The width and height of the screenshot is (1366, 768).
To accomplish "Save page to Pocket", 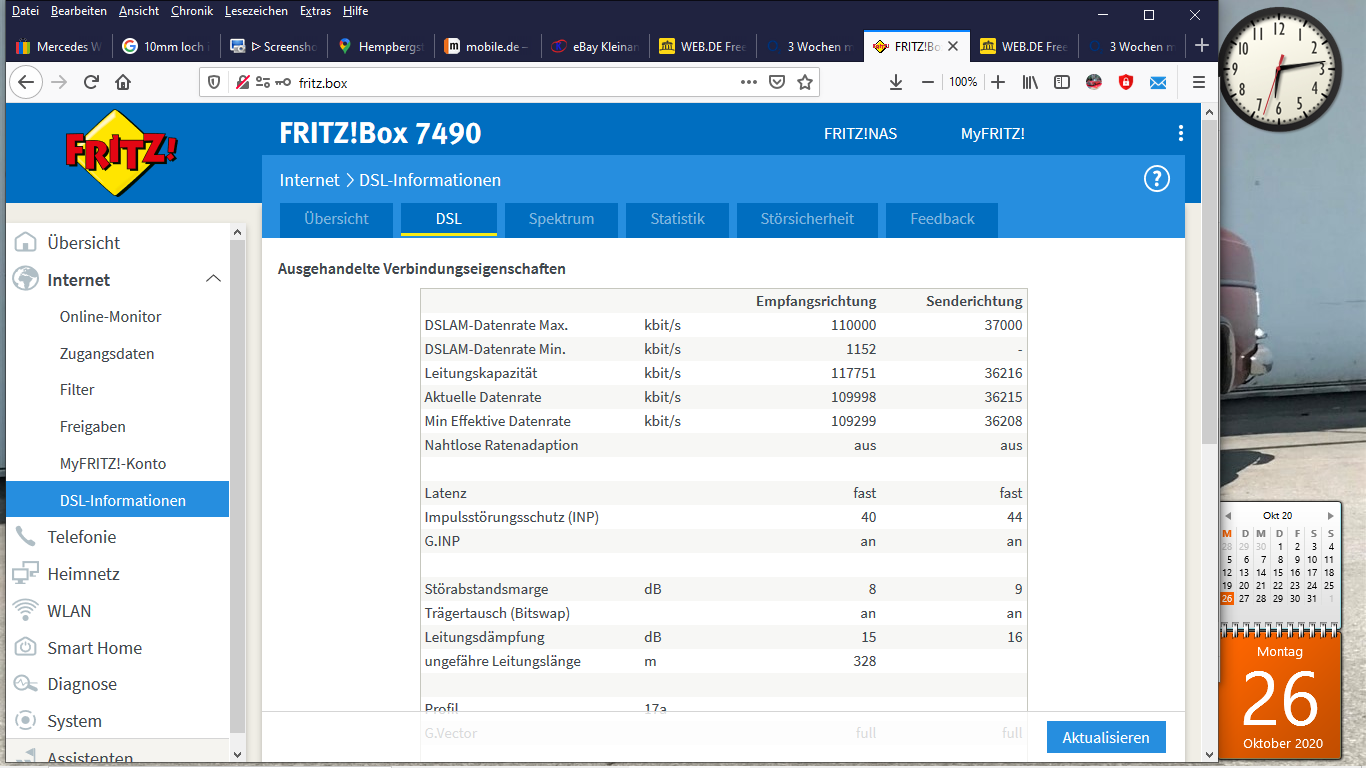I will point(776,82).
